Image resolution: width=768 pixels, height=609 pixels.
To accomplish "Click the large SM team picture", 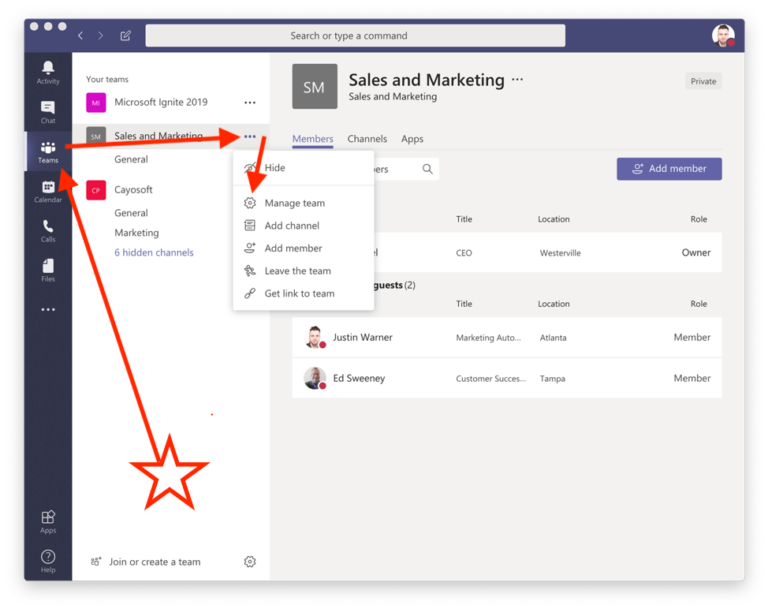I will click(x=314, y=86).
